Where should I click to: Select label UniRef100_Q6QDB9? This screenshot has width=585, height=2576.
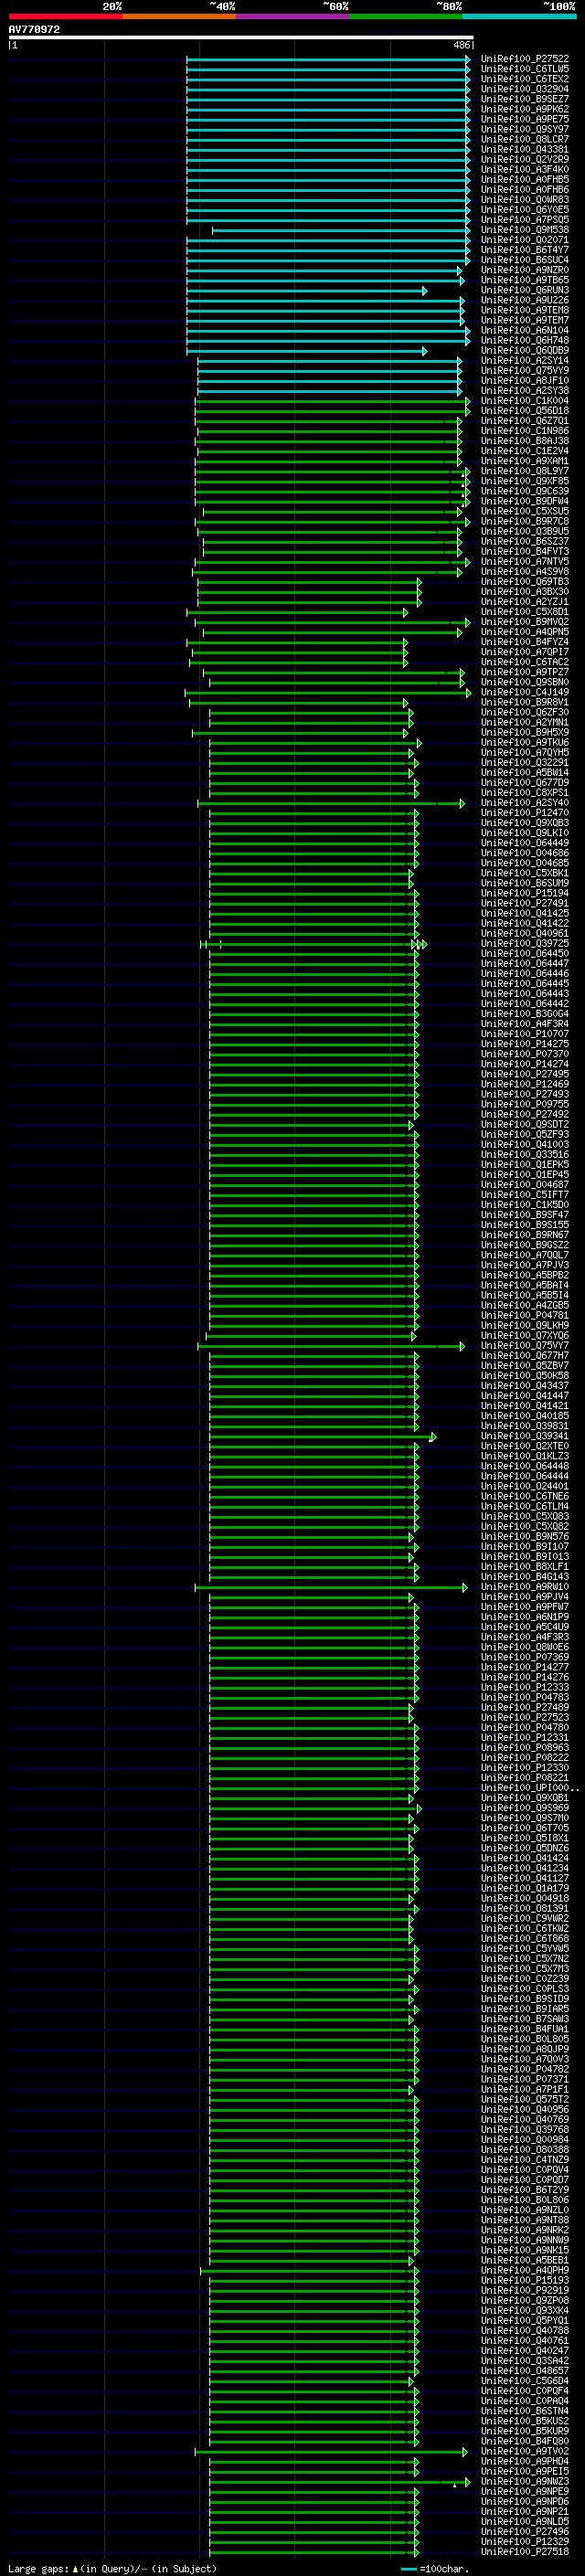525,350
